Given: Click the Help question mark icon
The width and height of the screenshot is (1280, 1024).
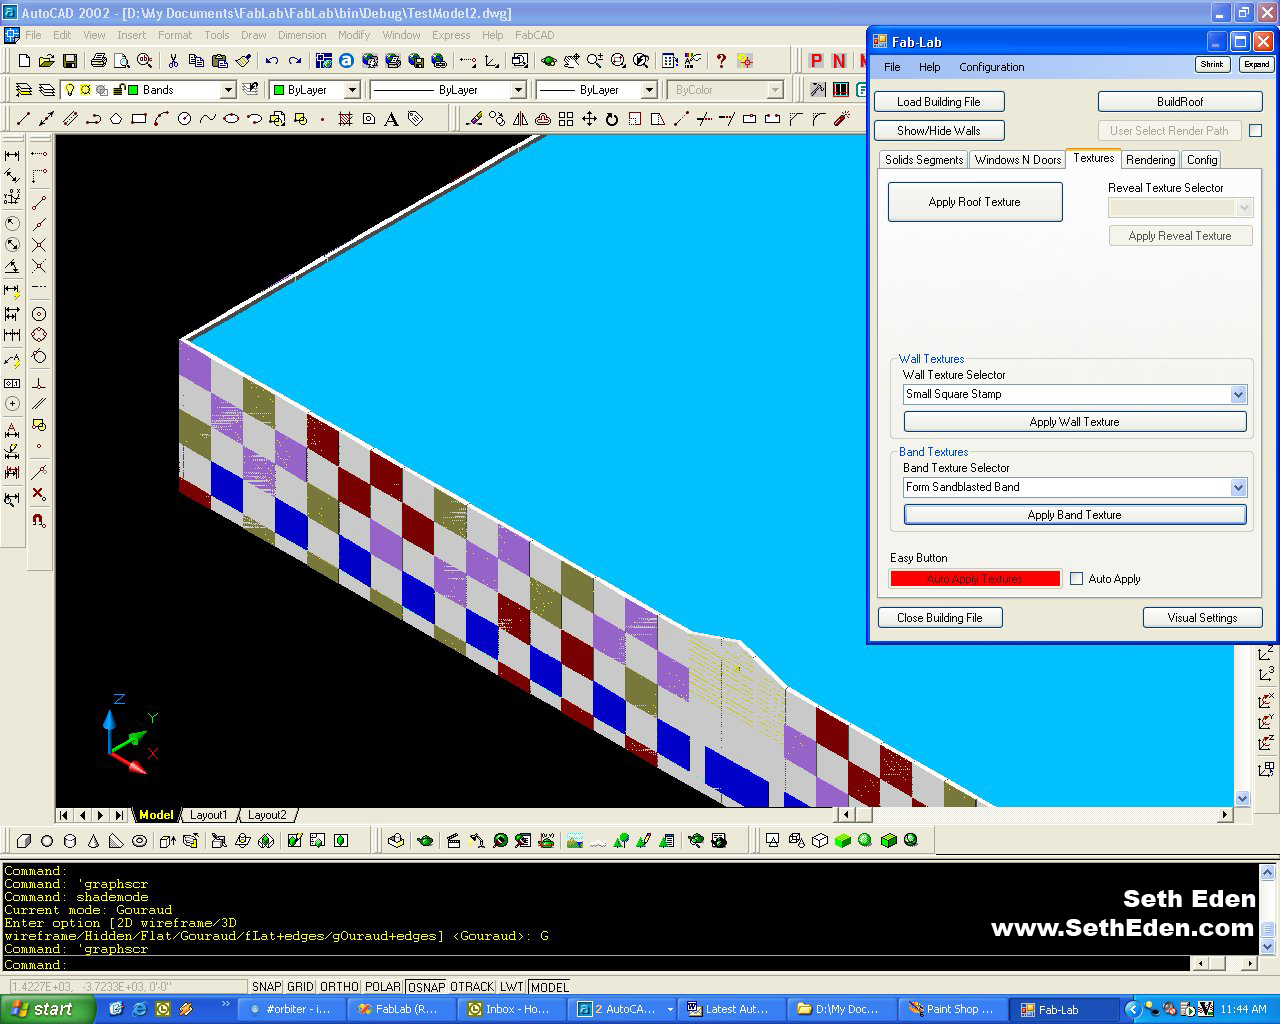Looking at the screenshot, I should click(x=722, y=61).
